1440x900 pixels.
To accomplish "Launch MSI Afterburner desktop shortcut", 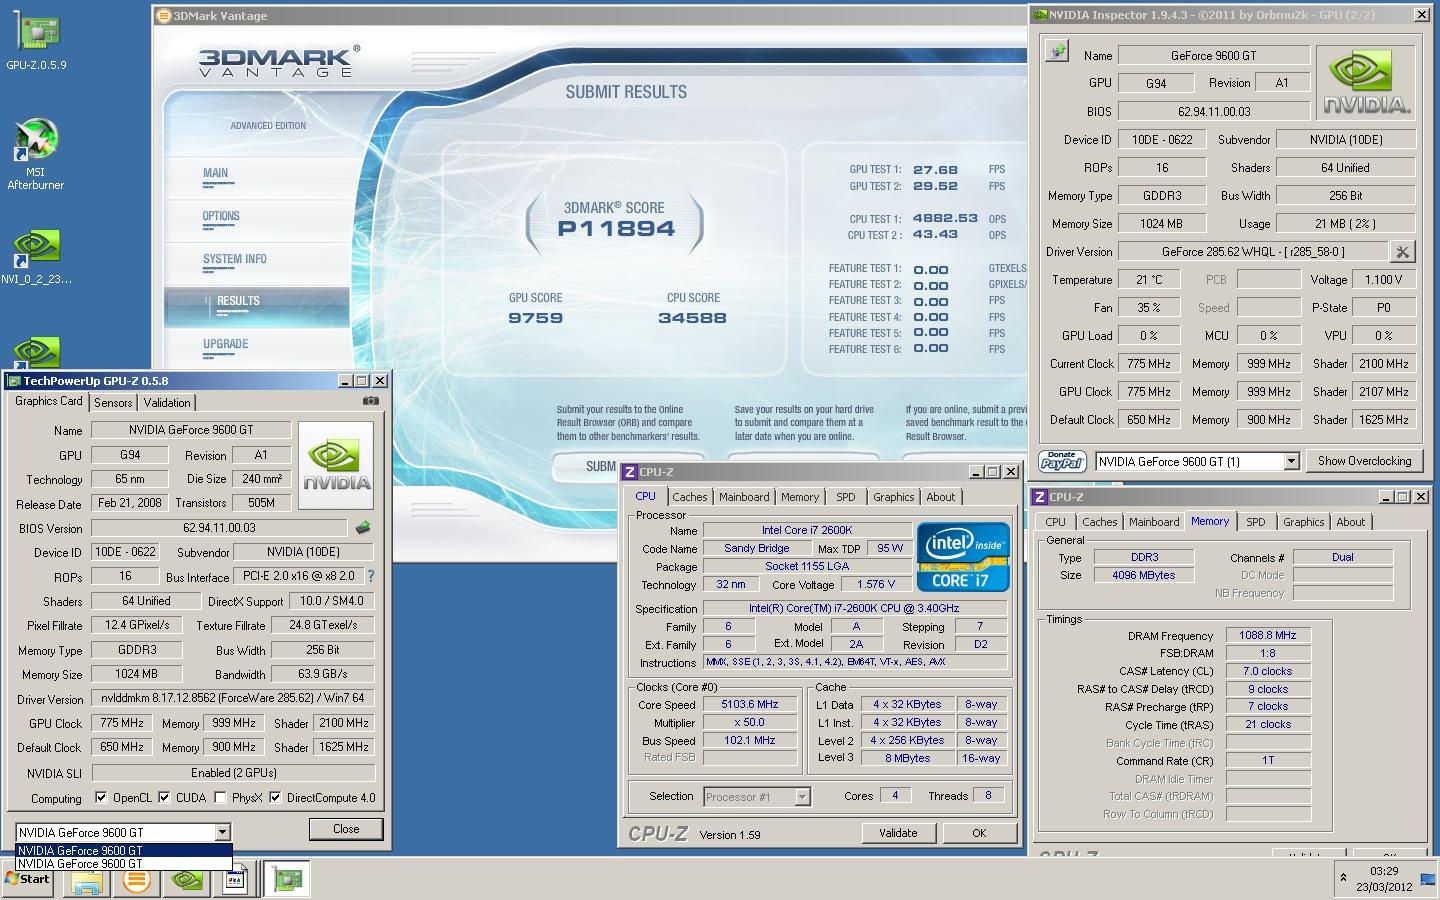I will (36, 155).
